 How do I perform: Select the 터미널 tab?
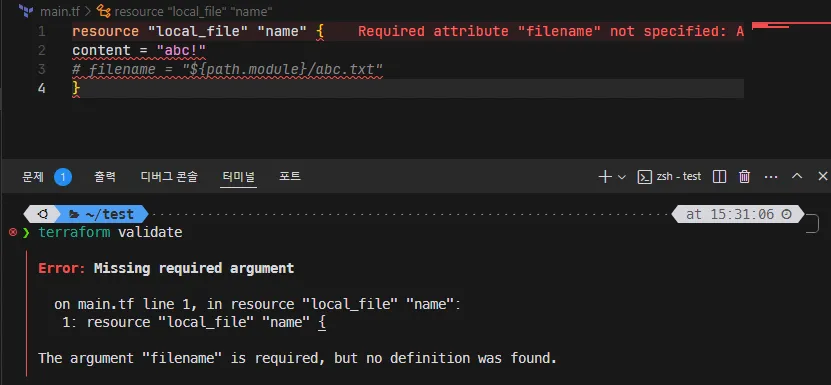(x=238, y=177)
